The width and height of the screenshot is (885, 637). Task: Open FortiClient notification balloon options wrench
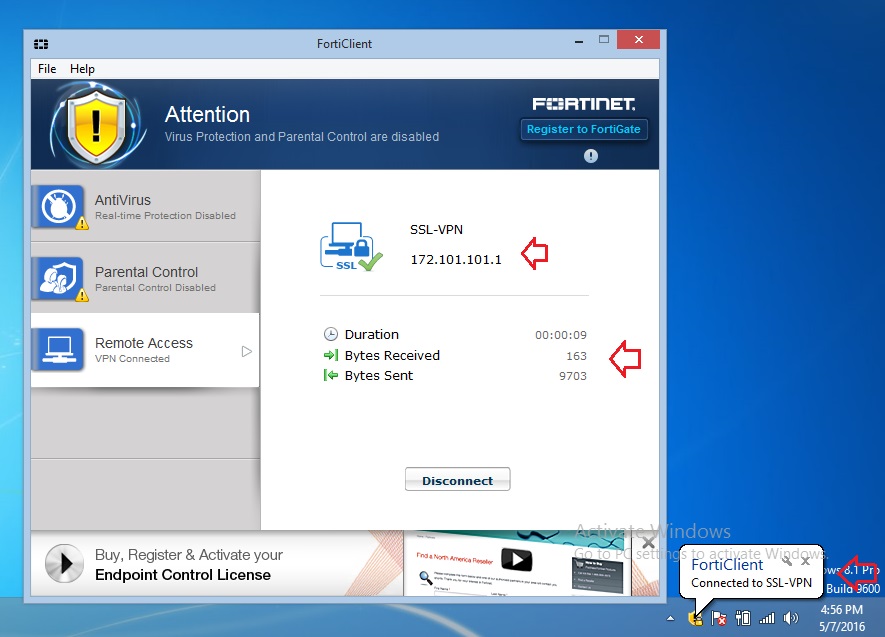pos(787,561)
